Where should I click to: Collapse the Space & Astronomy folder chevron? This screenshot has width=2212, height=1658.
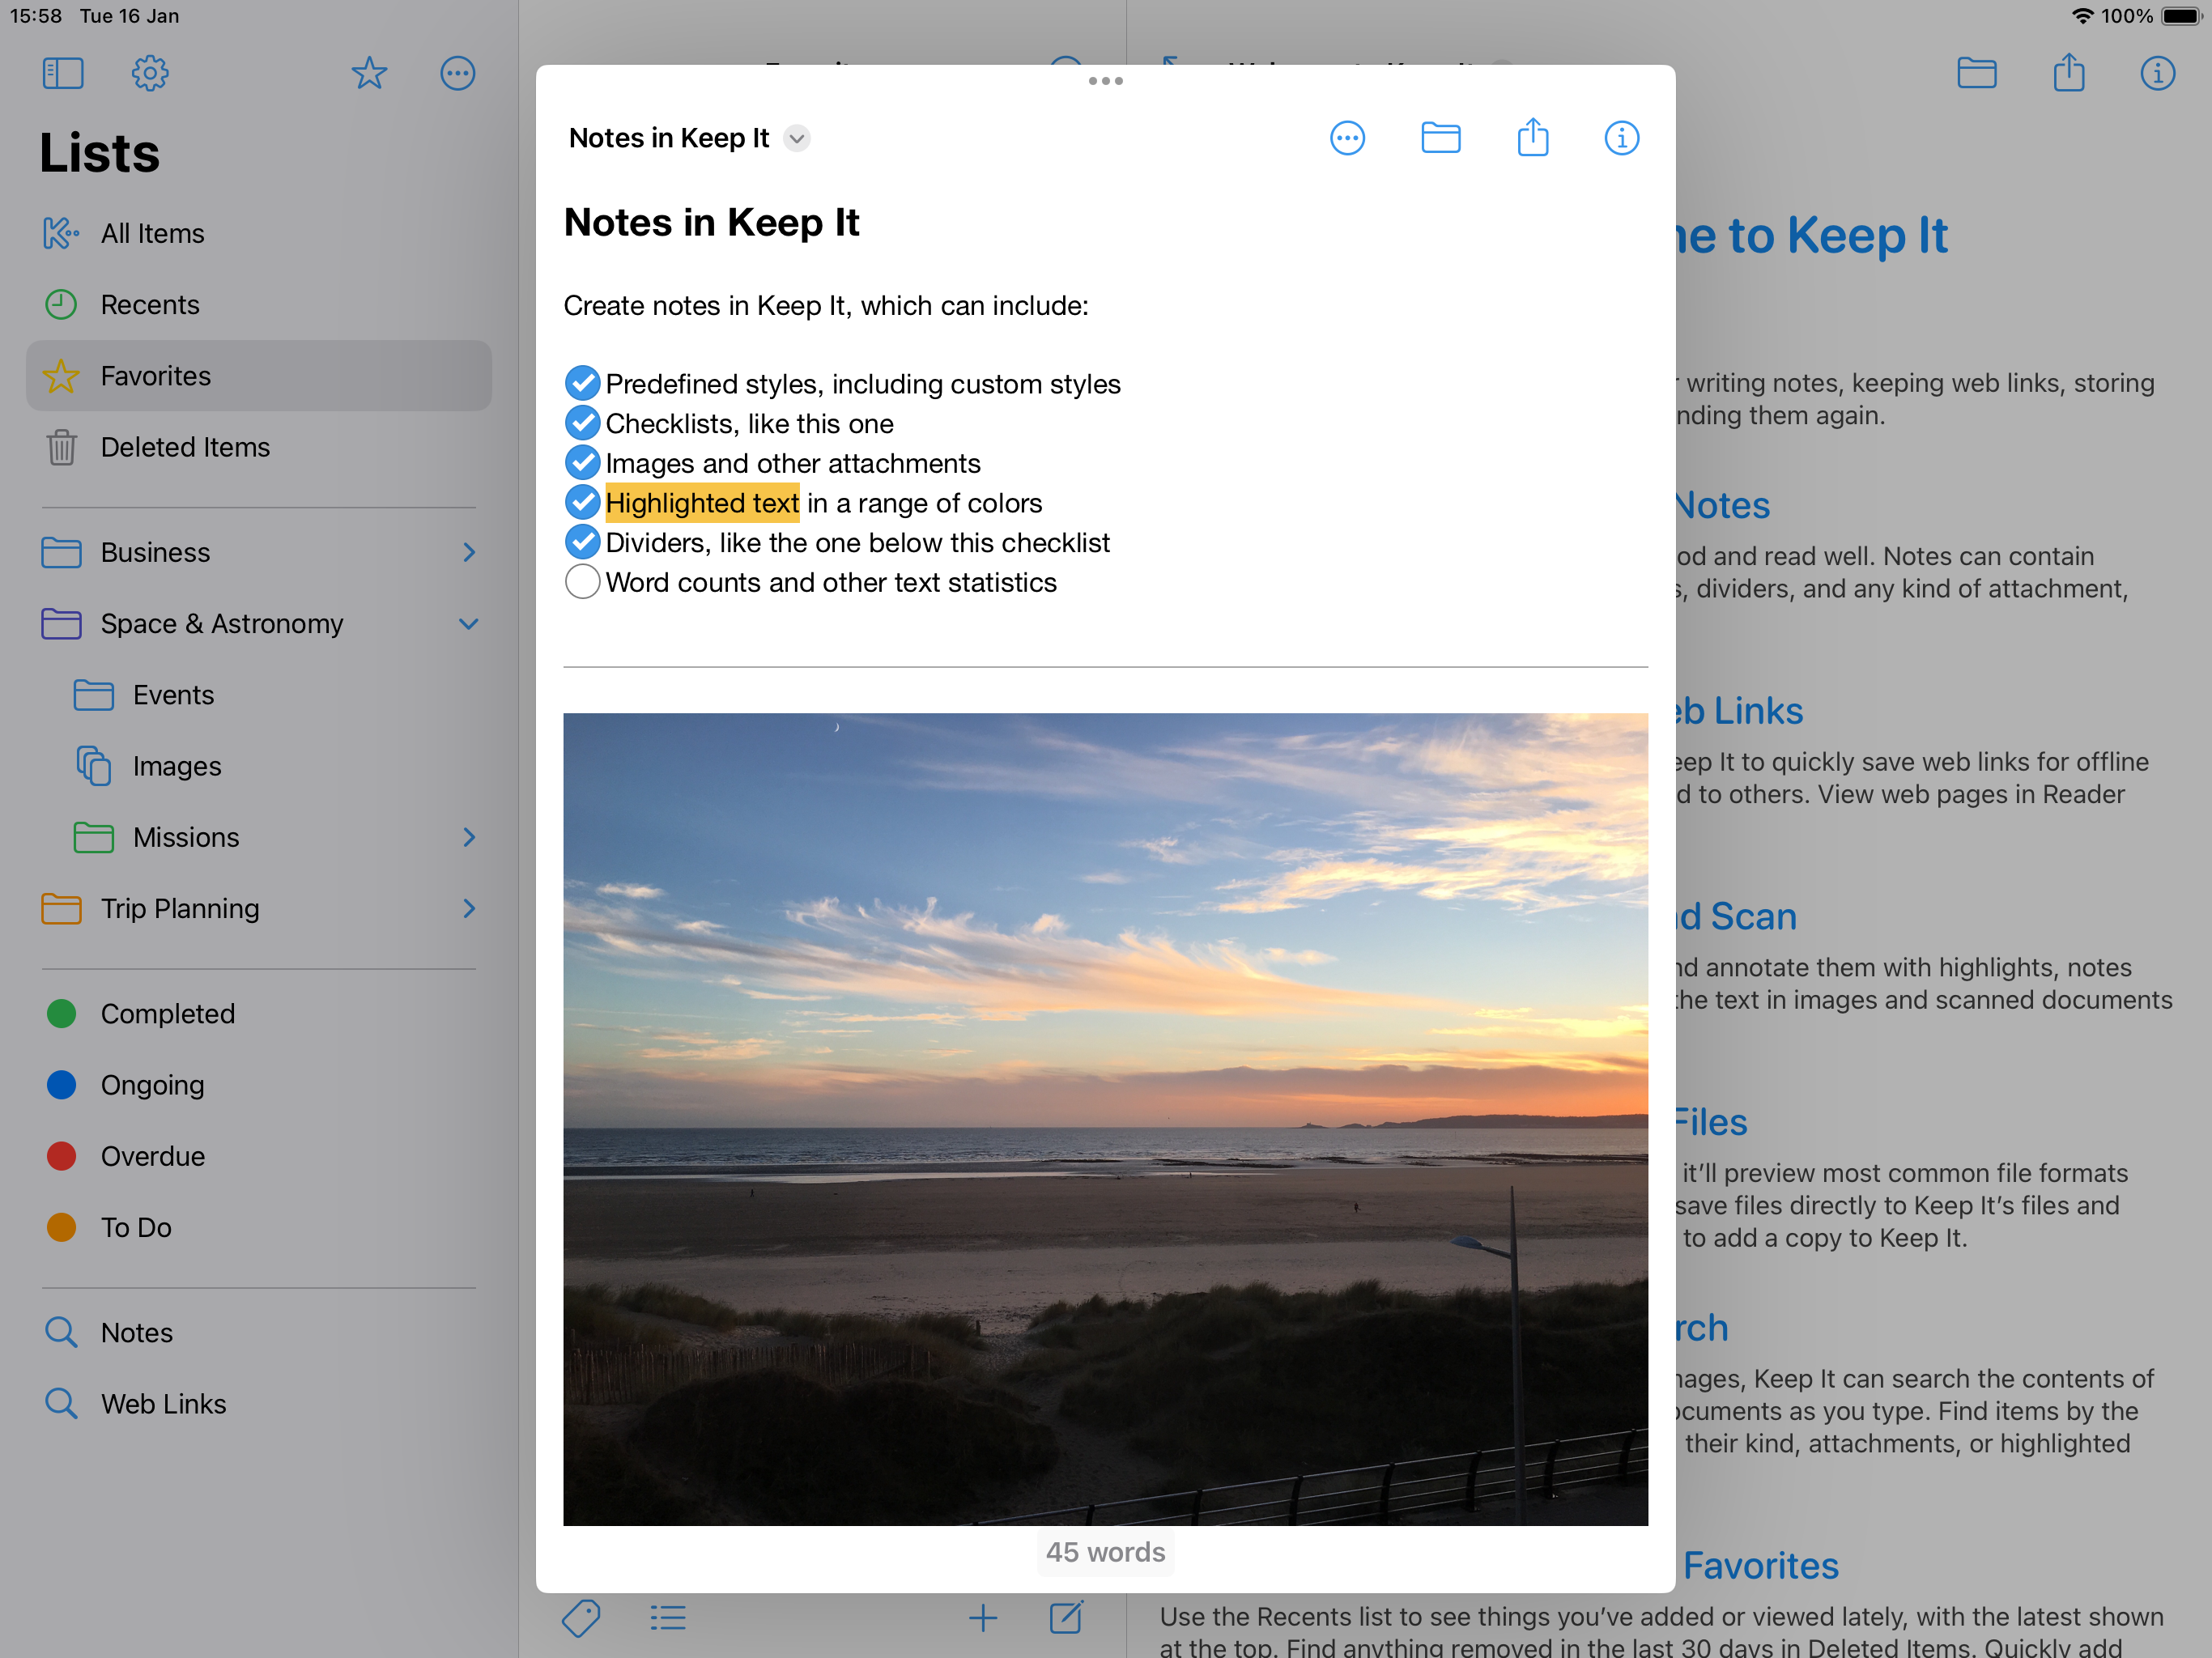[468, 623]
